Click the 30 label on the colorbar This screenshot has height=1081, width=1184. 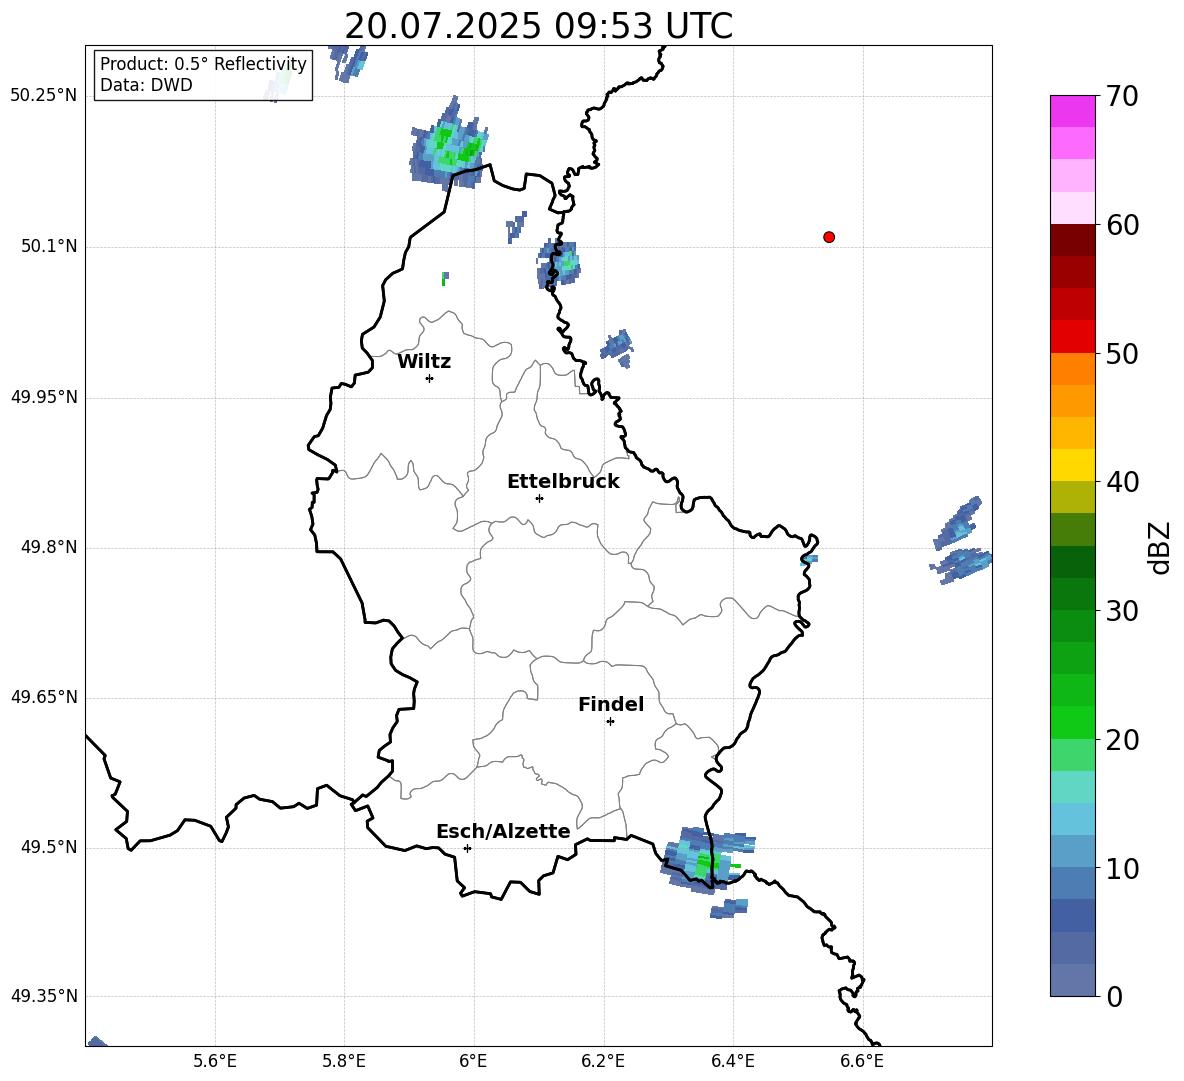click(1121, 611)
